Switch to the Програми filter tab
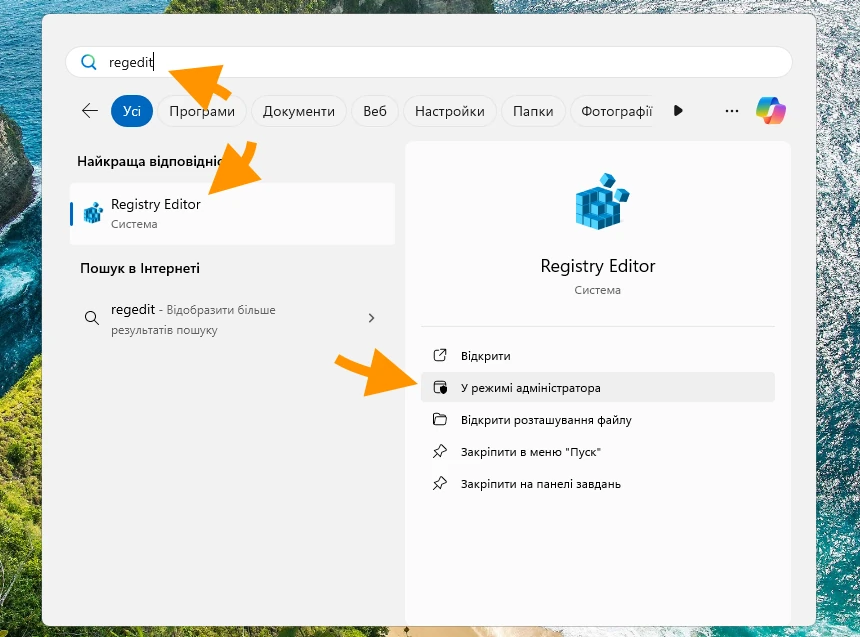860x637 pixels. tap(202, 111)
